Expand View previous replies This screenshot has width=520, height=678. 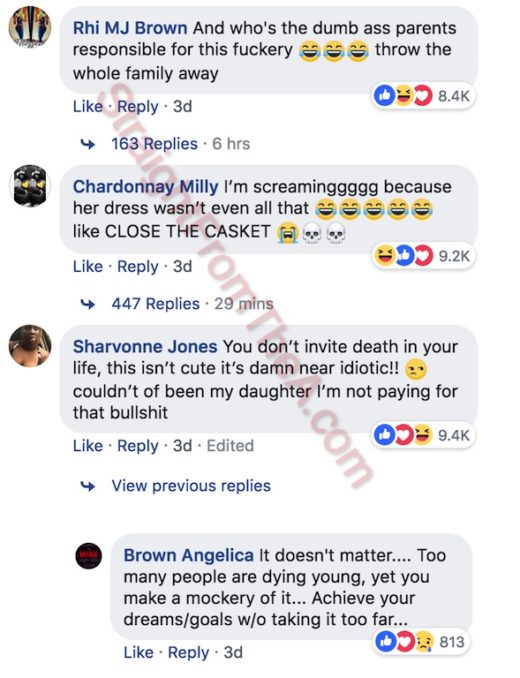(191, 486)
